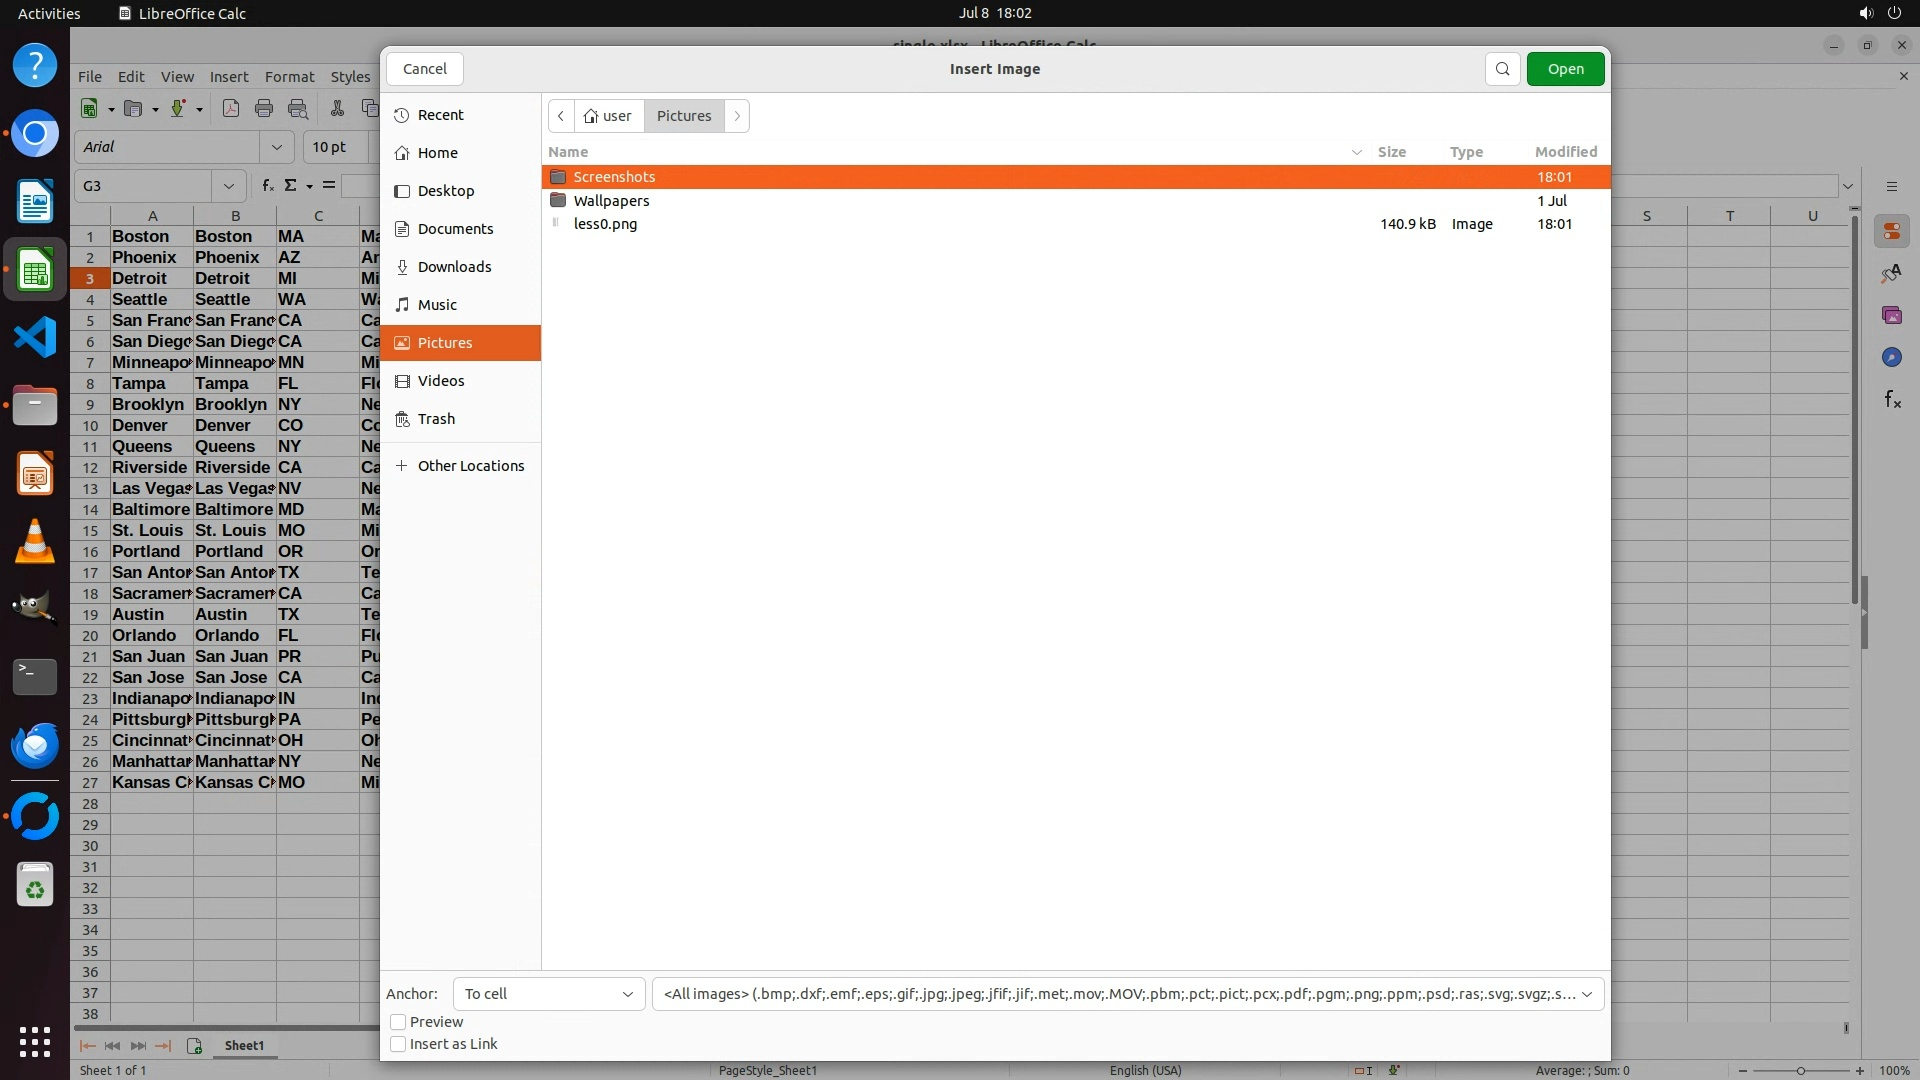Open the All images file type filter dropdown
Image resolution: width=1920 pixels, height=1080 pixels.
[x=1127, y=994]
